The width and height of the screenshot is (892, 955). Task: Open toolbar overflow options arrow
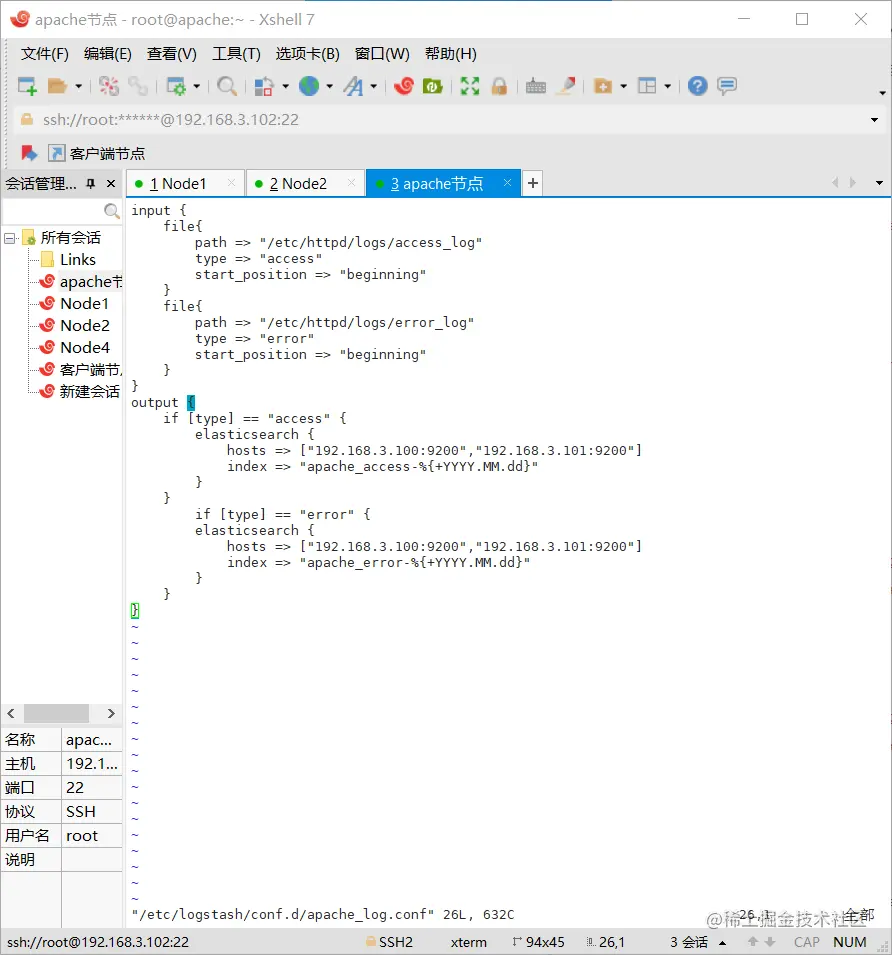point(882,93)
